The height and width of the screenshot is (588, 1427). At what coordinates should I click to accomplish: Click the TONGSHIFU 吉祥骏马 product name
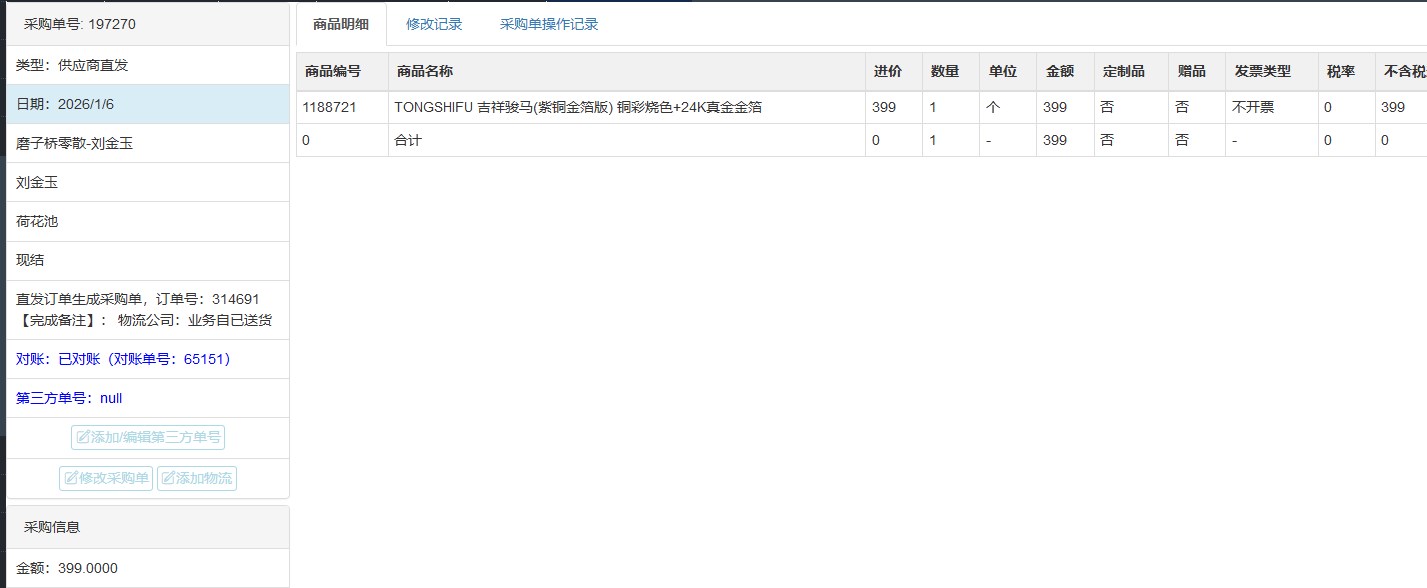(578, 107)
